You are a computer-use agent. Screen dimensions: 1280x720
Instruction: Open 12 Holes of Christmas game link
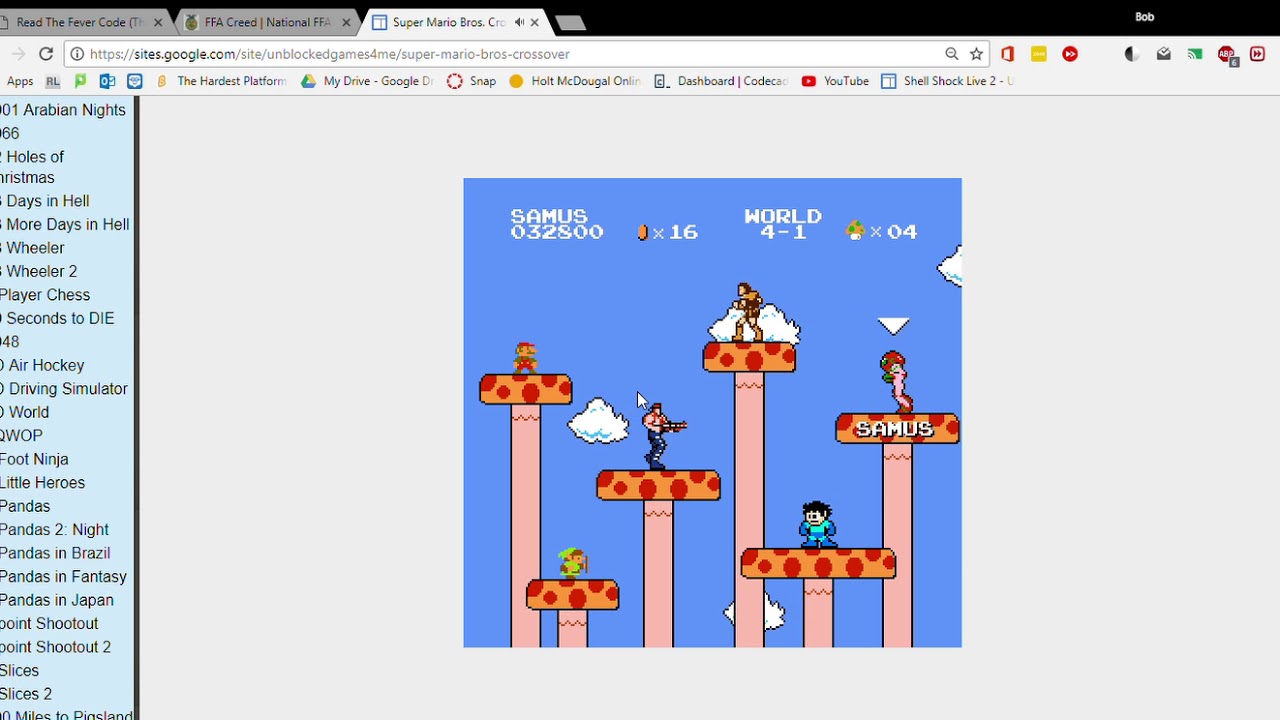point(30,167)
